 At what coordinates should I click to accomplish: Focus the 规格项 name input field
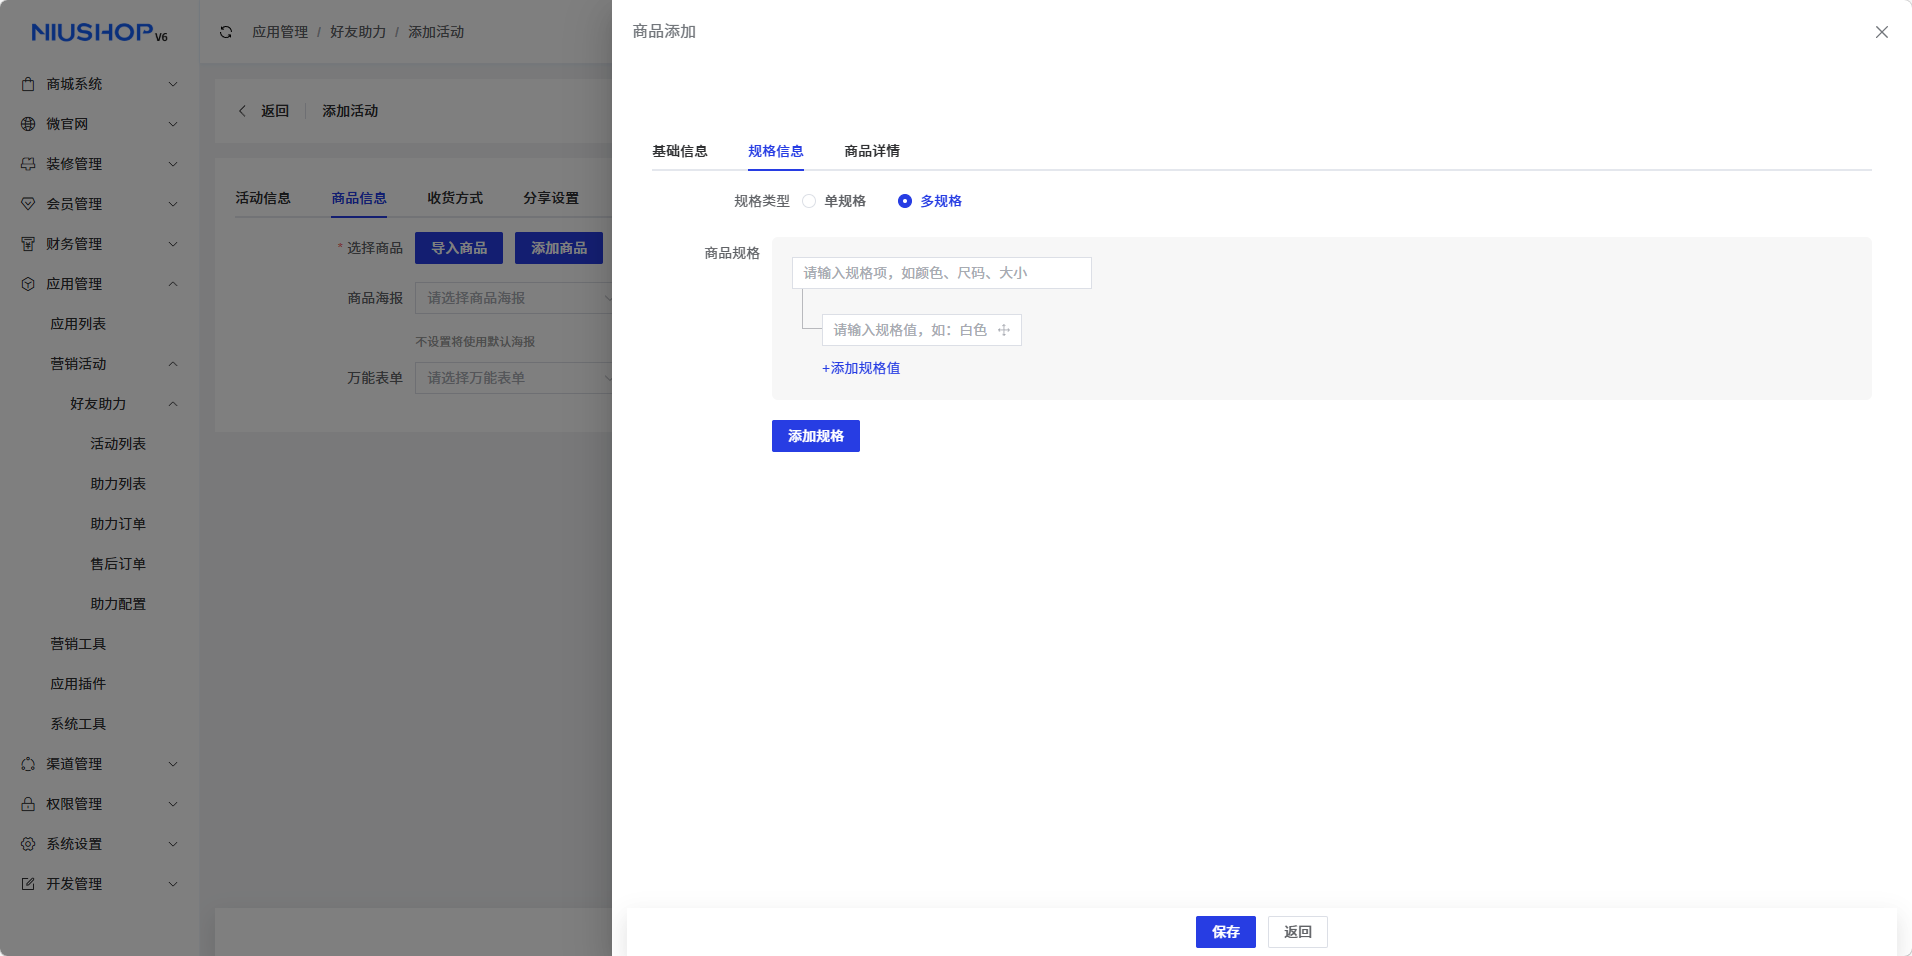[942, 273]
